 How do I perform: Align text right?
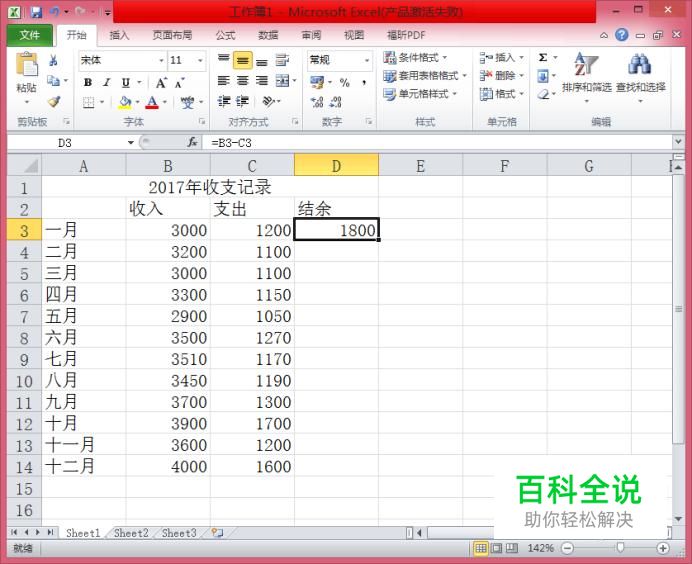[x=262, y=81]
